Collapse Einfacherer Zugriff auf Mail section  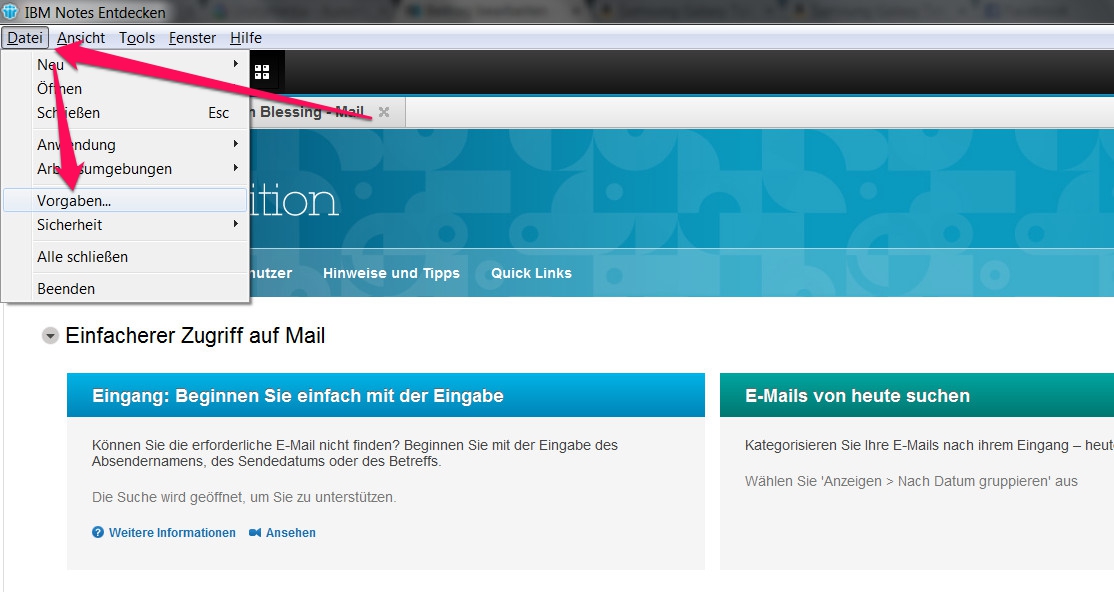(50, 335)
